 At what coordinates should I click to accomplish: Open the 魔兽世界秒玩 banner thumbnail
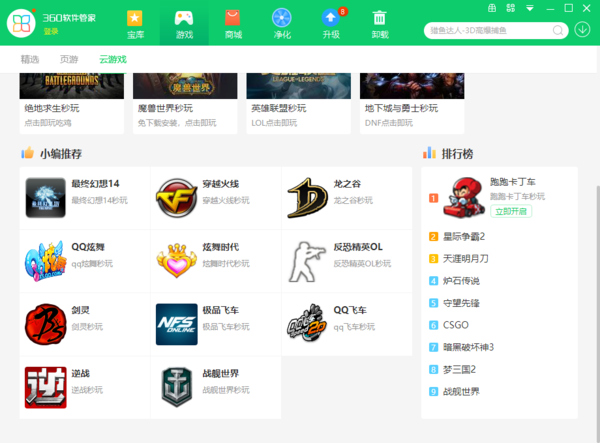coord(185,86)
